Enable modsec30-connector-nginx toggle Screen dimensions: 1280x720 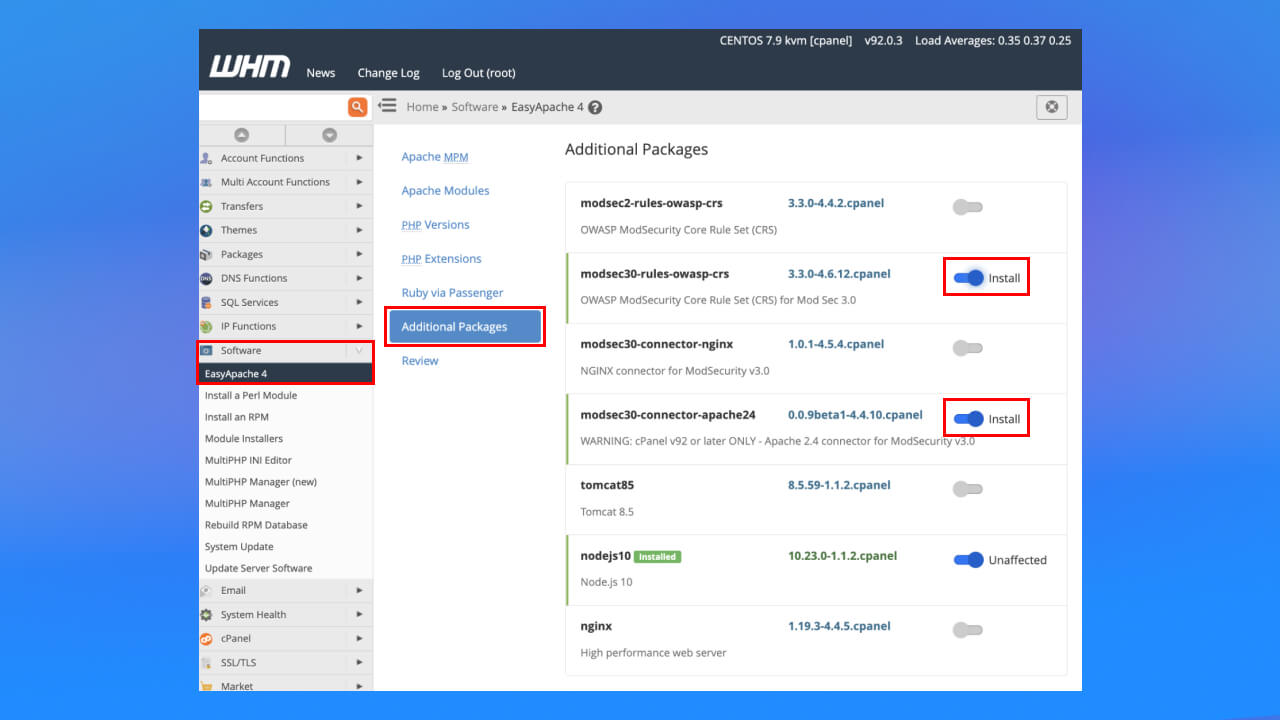tap(968, 348)
